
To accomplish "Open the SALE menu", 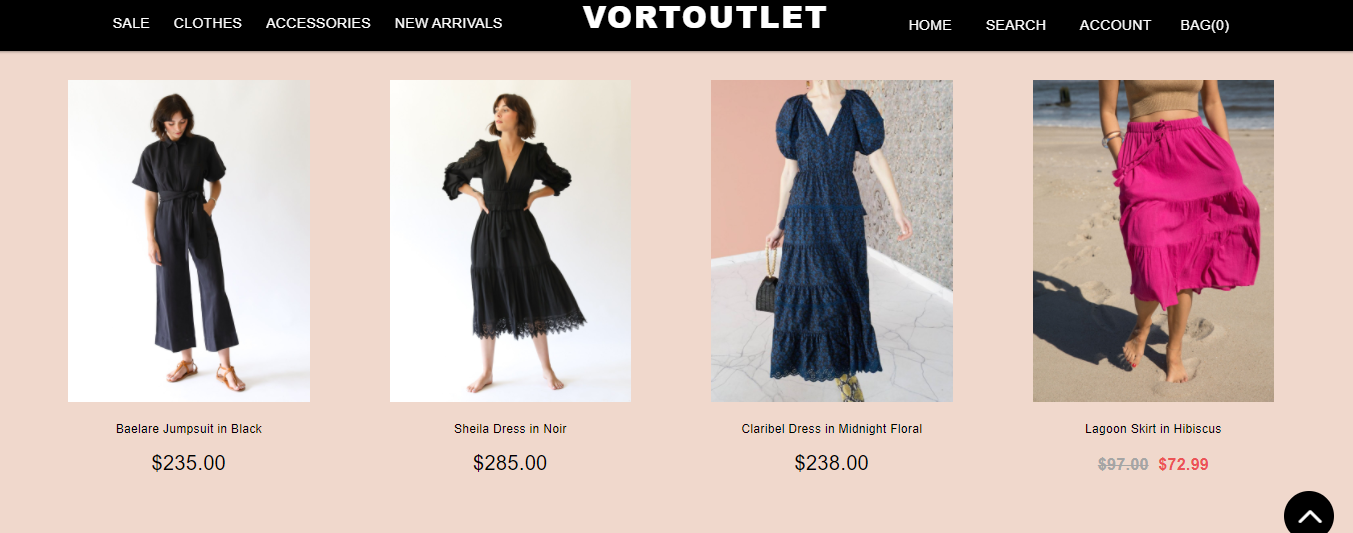I will [x=131, y=23].
